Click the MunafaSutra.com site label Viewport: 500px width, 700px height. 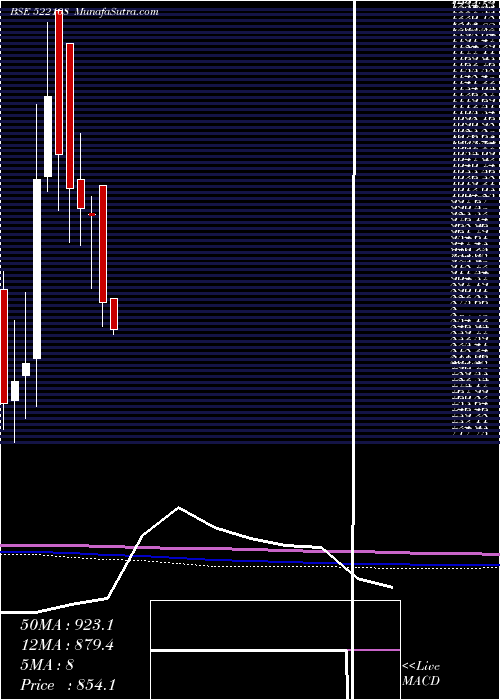click(116, 12)
